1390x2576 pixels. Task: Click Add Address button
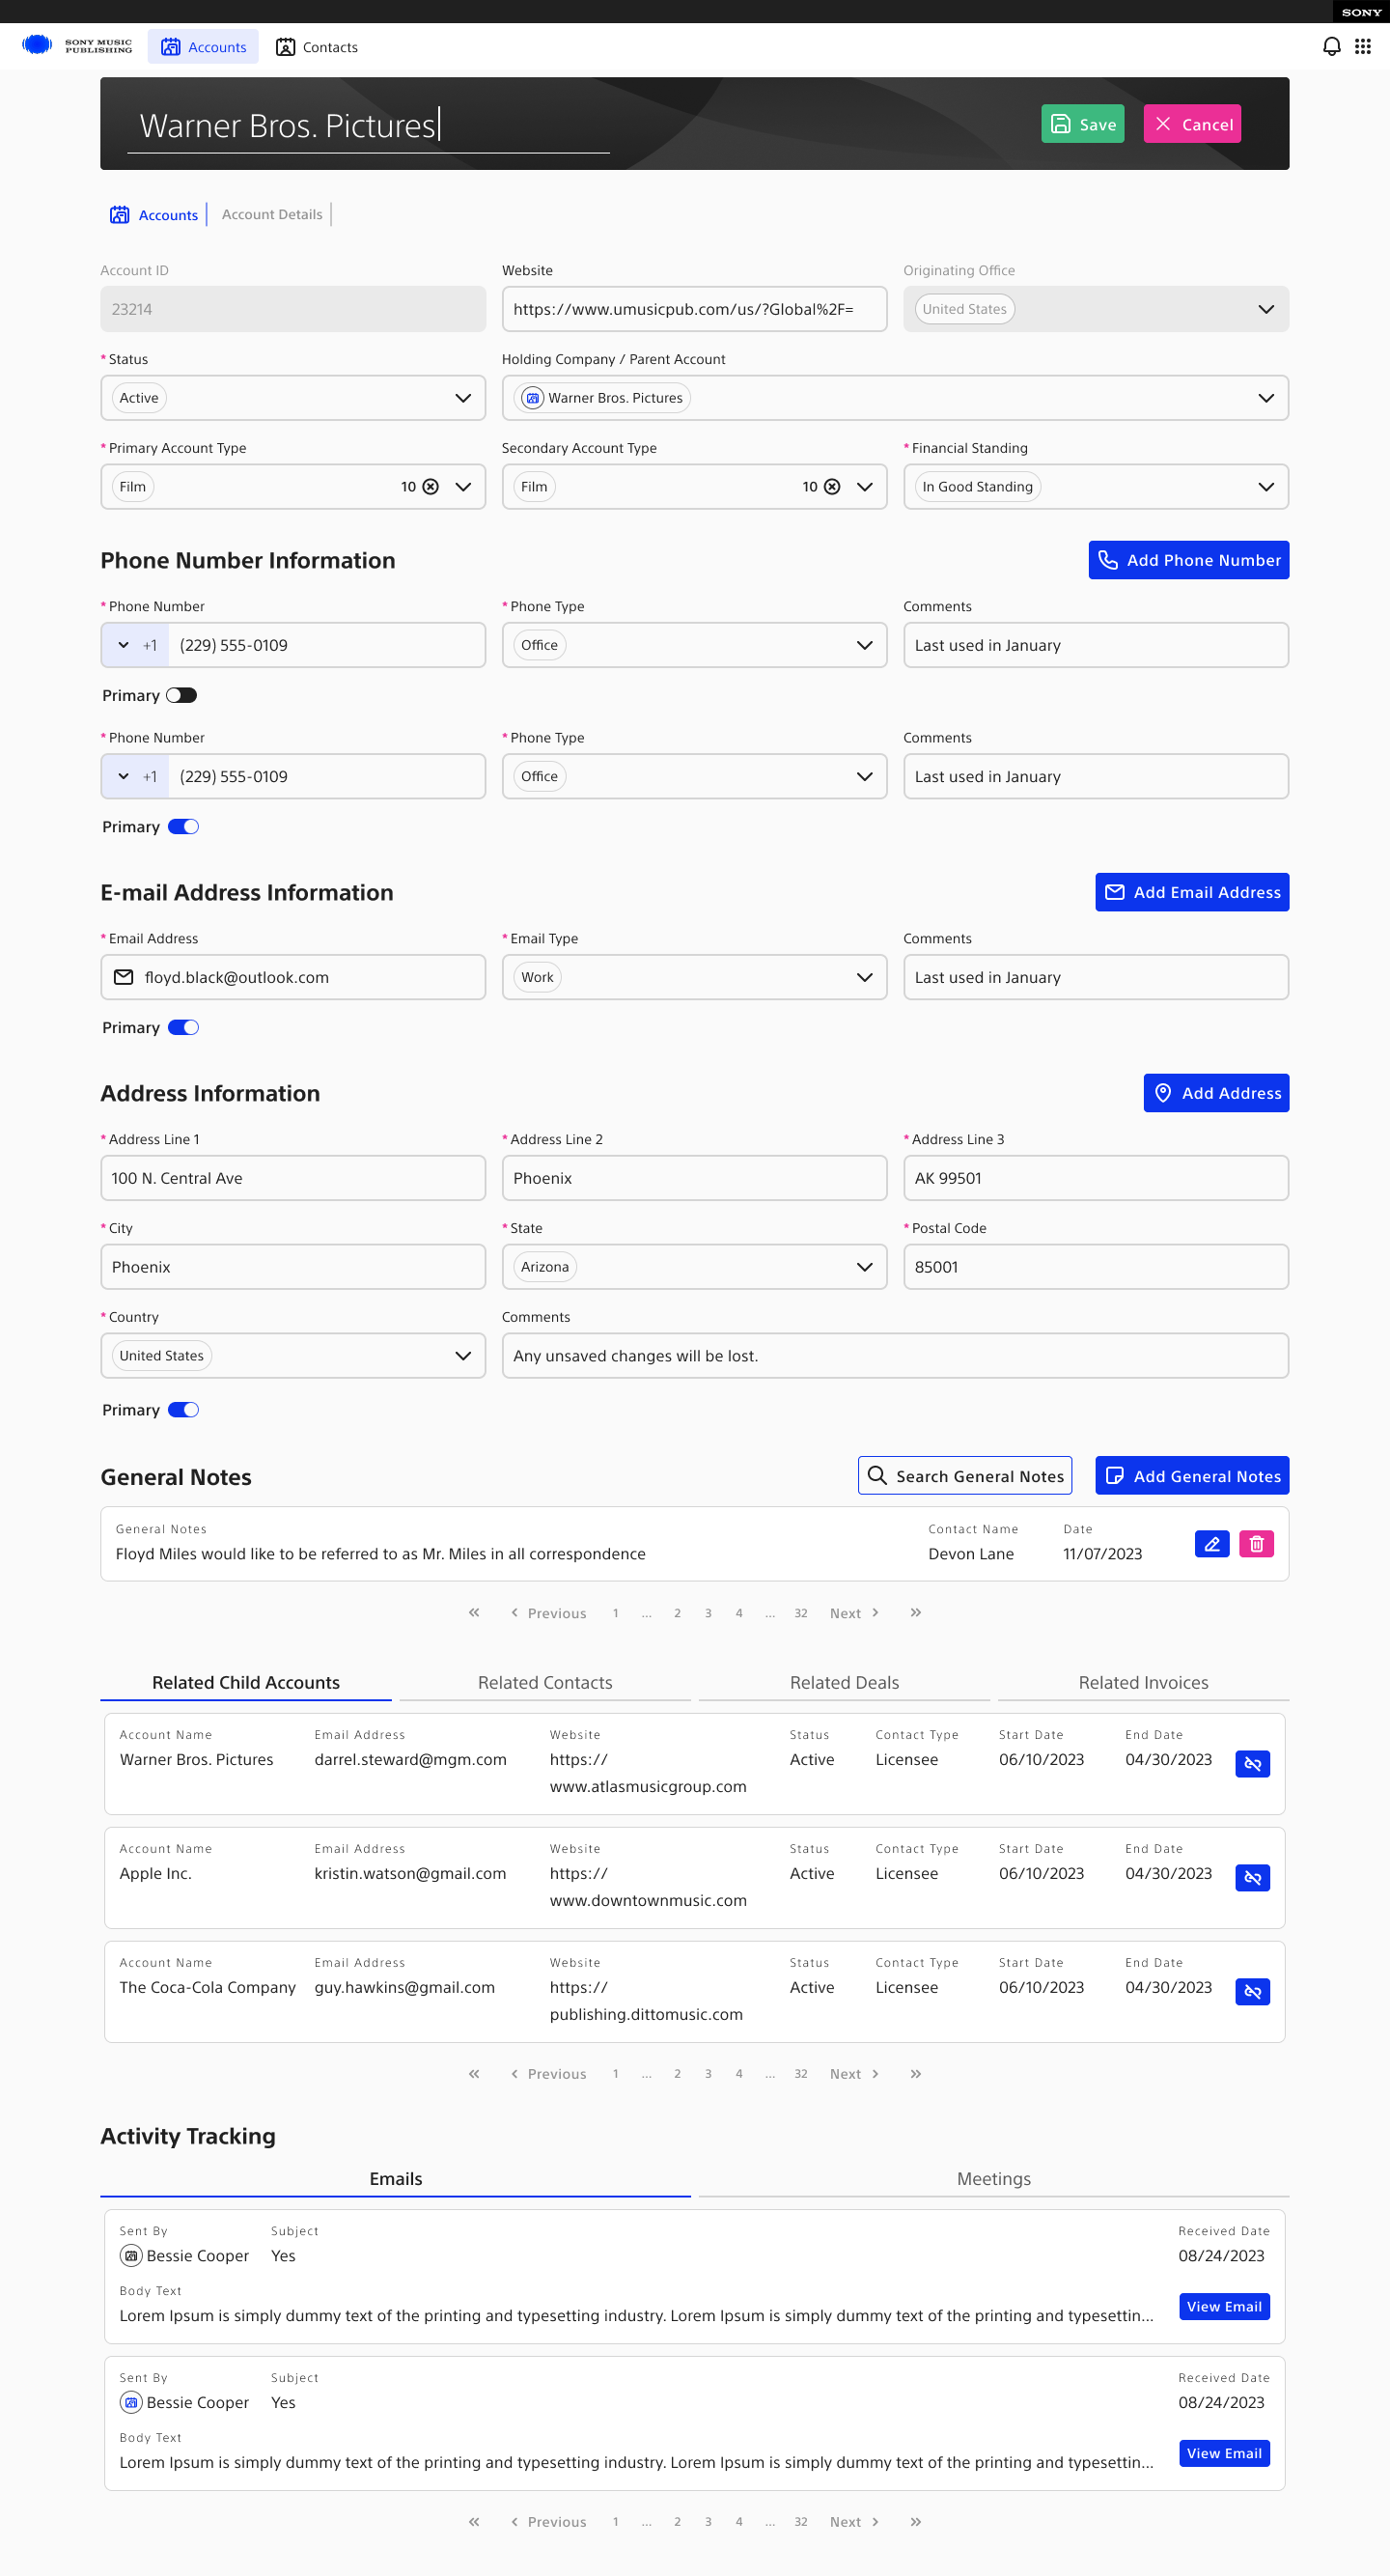tap(1216, 1093)
